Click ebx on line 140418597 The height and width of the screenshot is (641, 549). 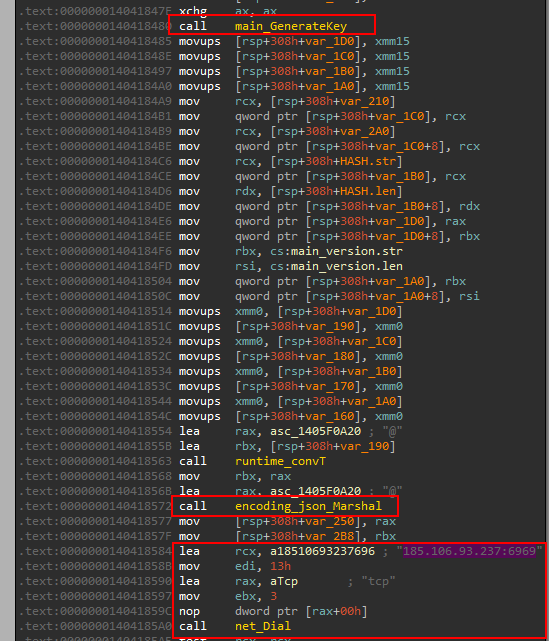pos(245,596)
